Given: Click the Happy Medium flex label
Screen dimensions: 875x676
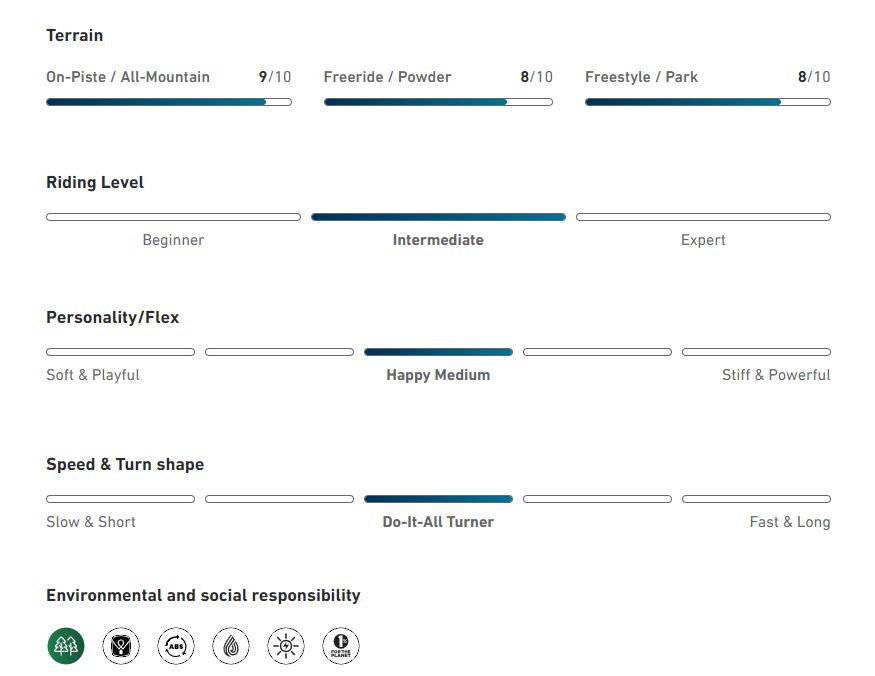Looking at the screenshot, I should coord(438,375).
